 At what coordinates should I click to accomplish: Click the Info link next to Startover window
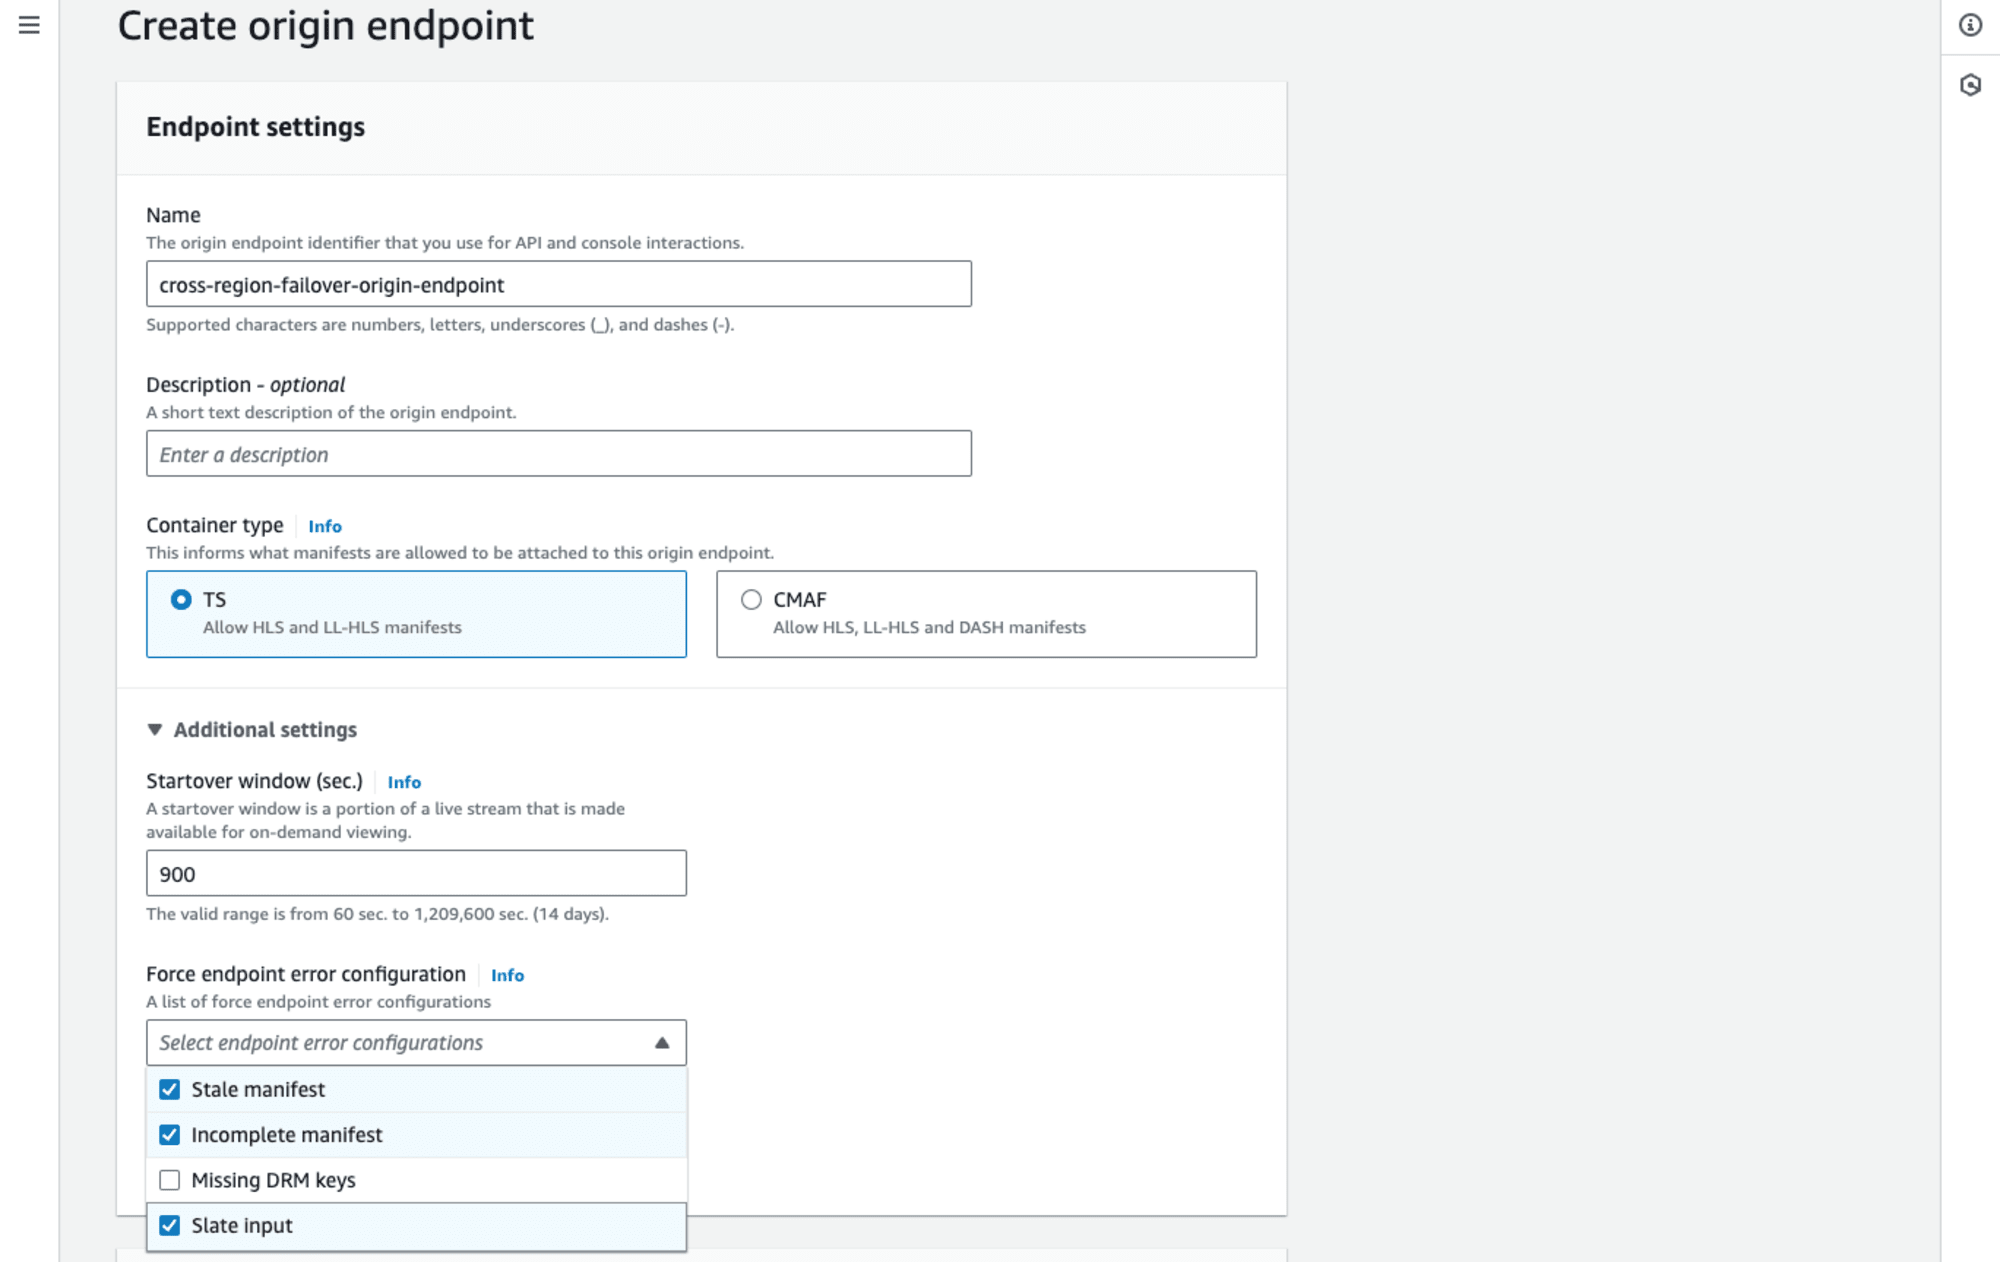pyautogui.click(x=404, y=781)
